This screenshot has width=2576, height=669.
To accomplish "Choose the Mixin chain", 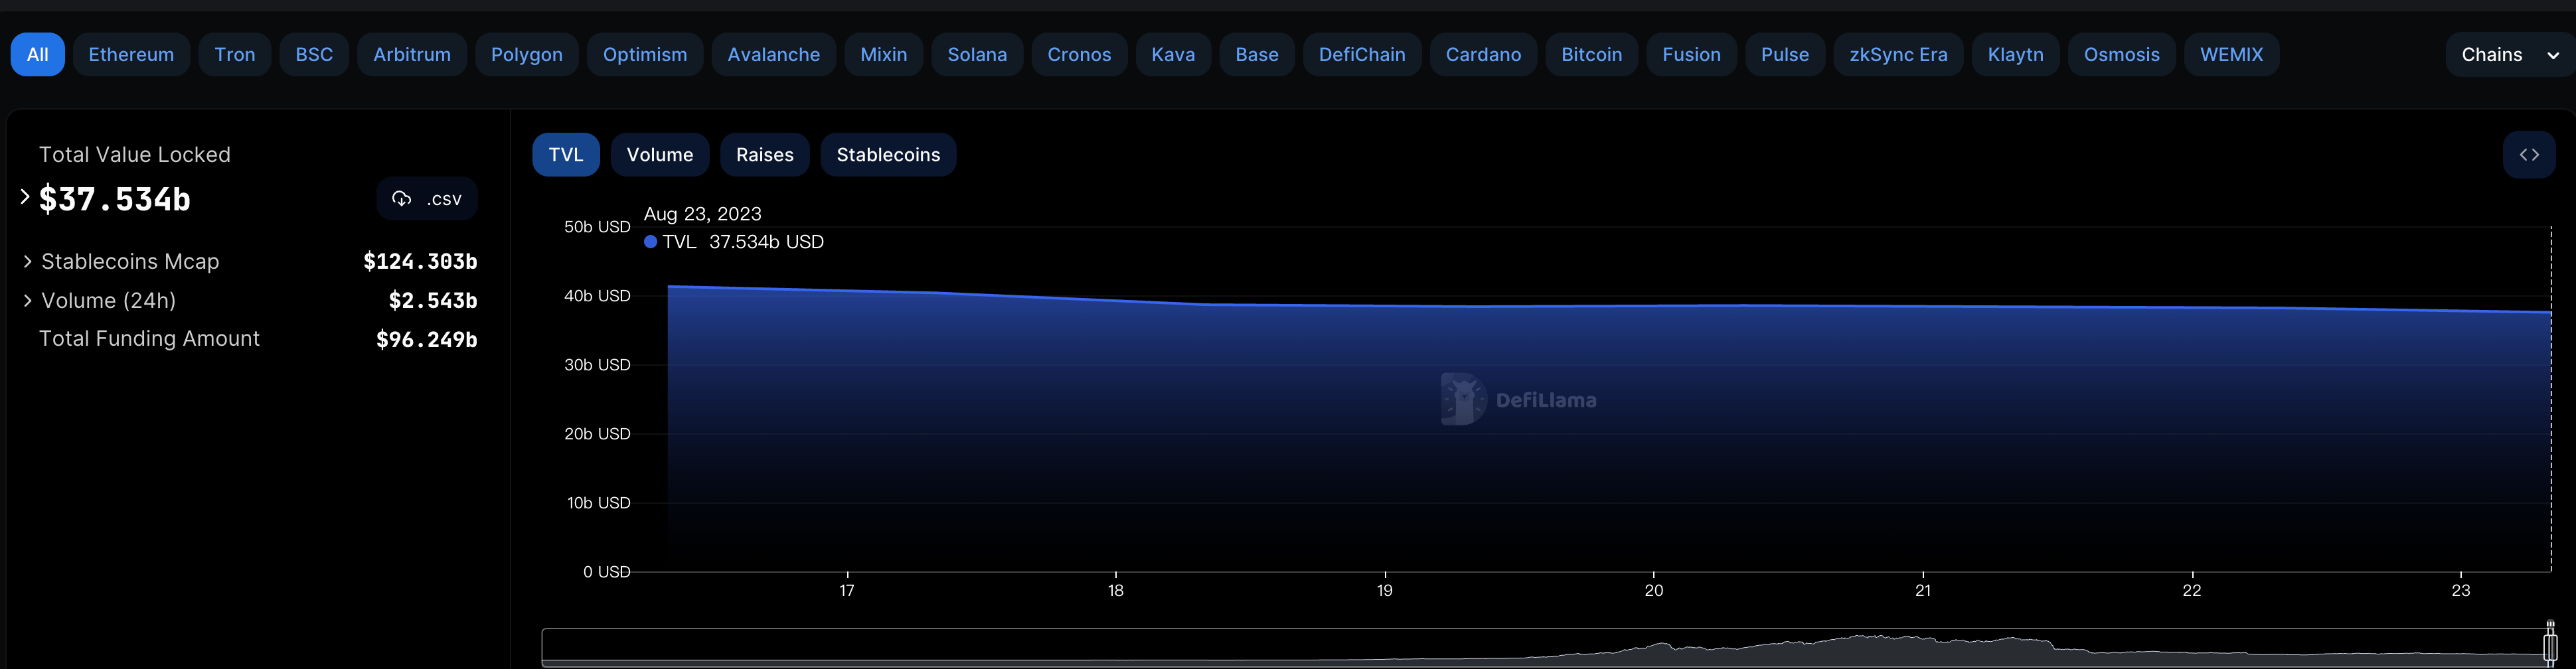I will coord(884,54).
